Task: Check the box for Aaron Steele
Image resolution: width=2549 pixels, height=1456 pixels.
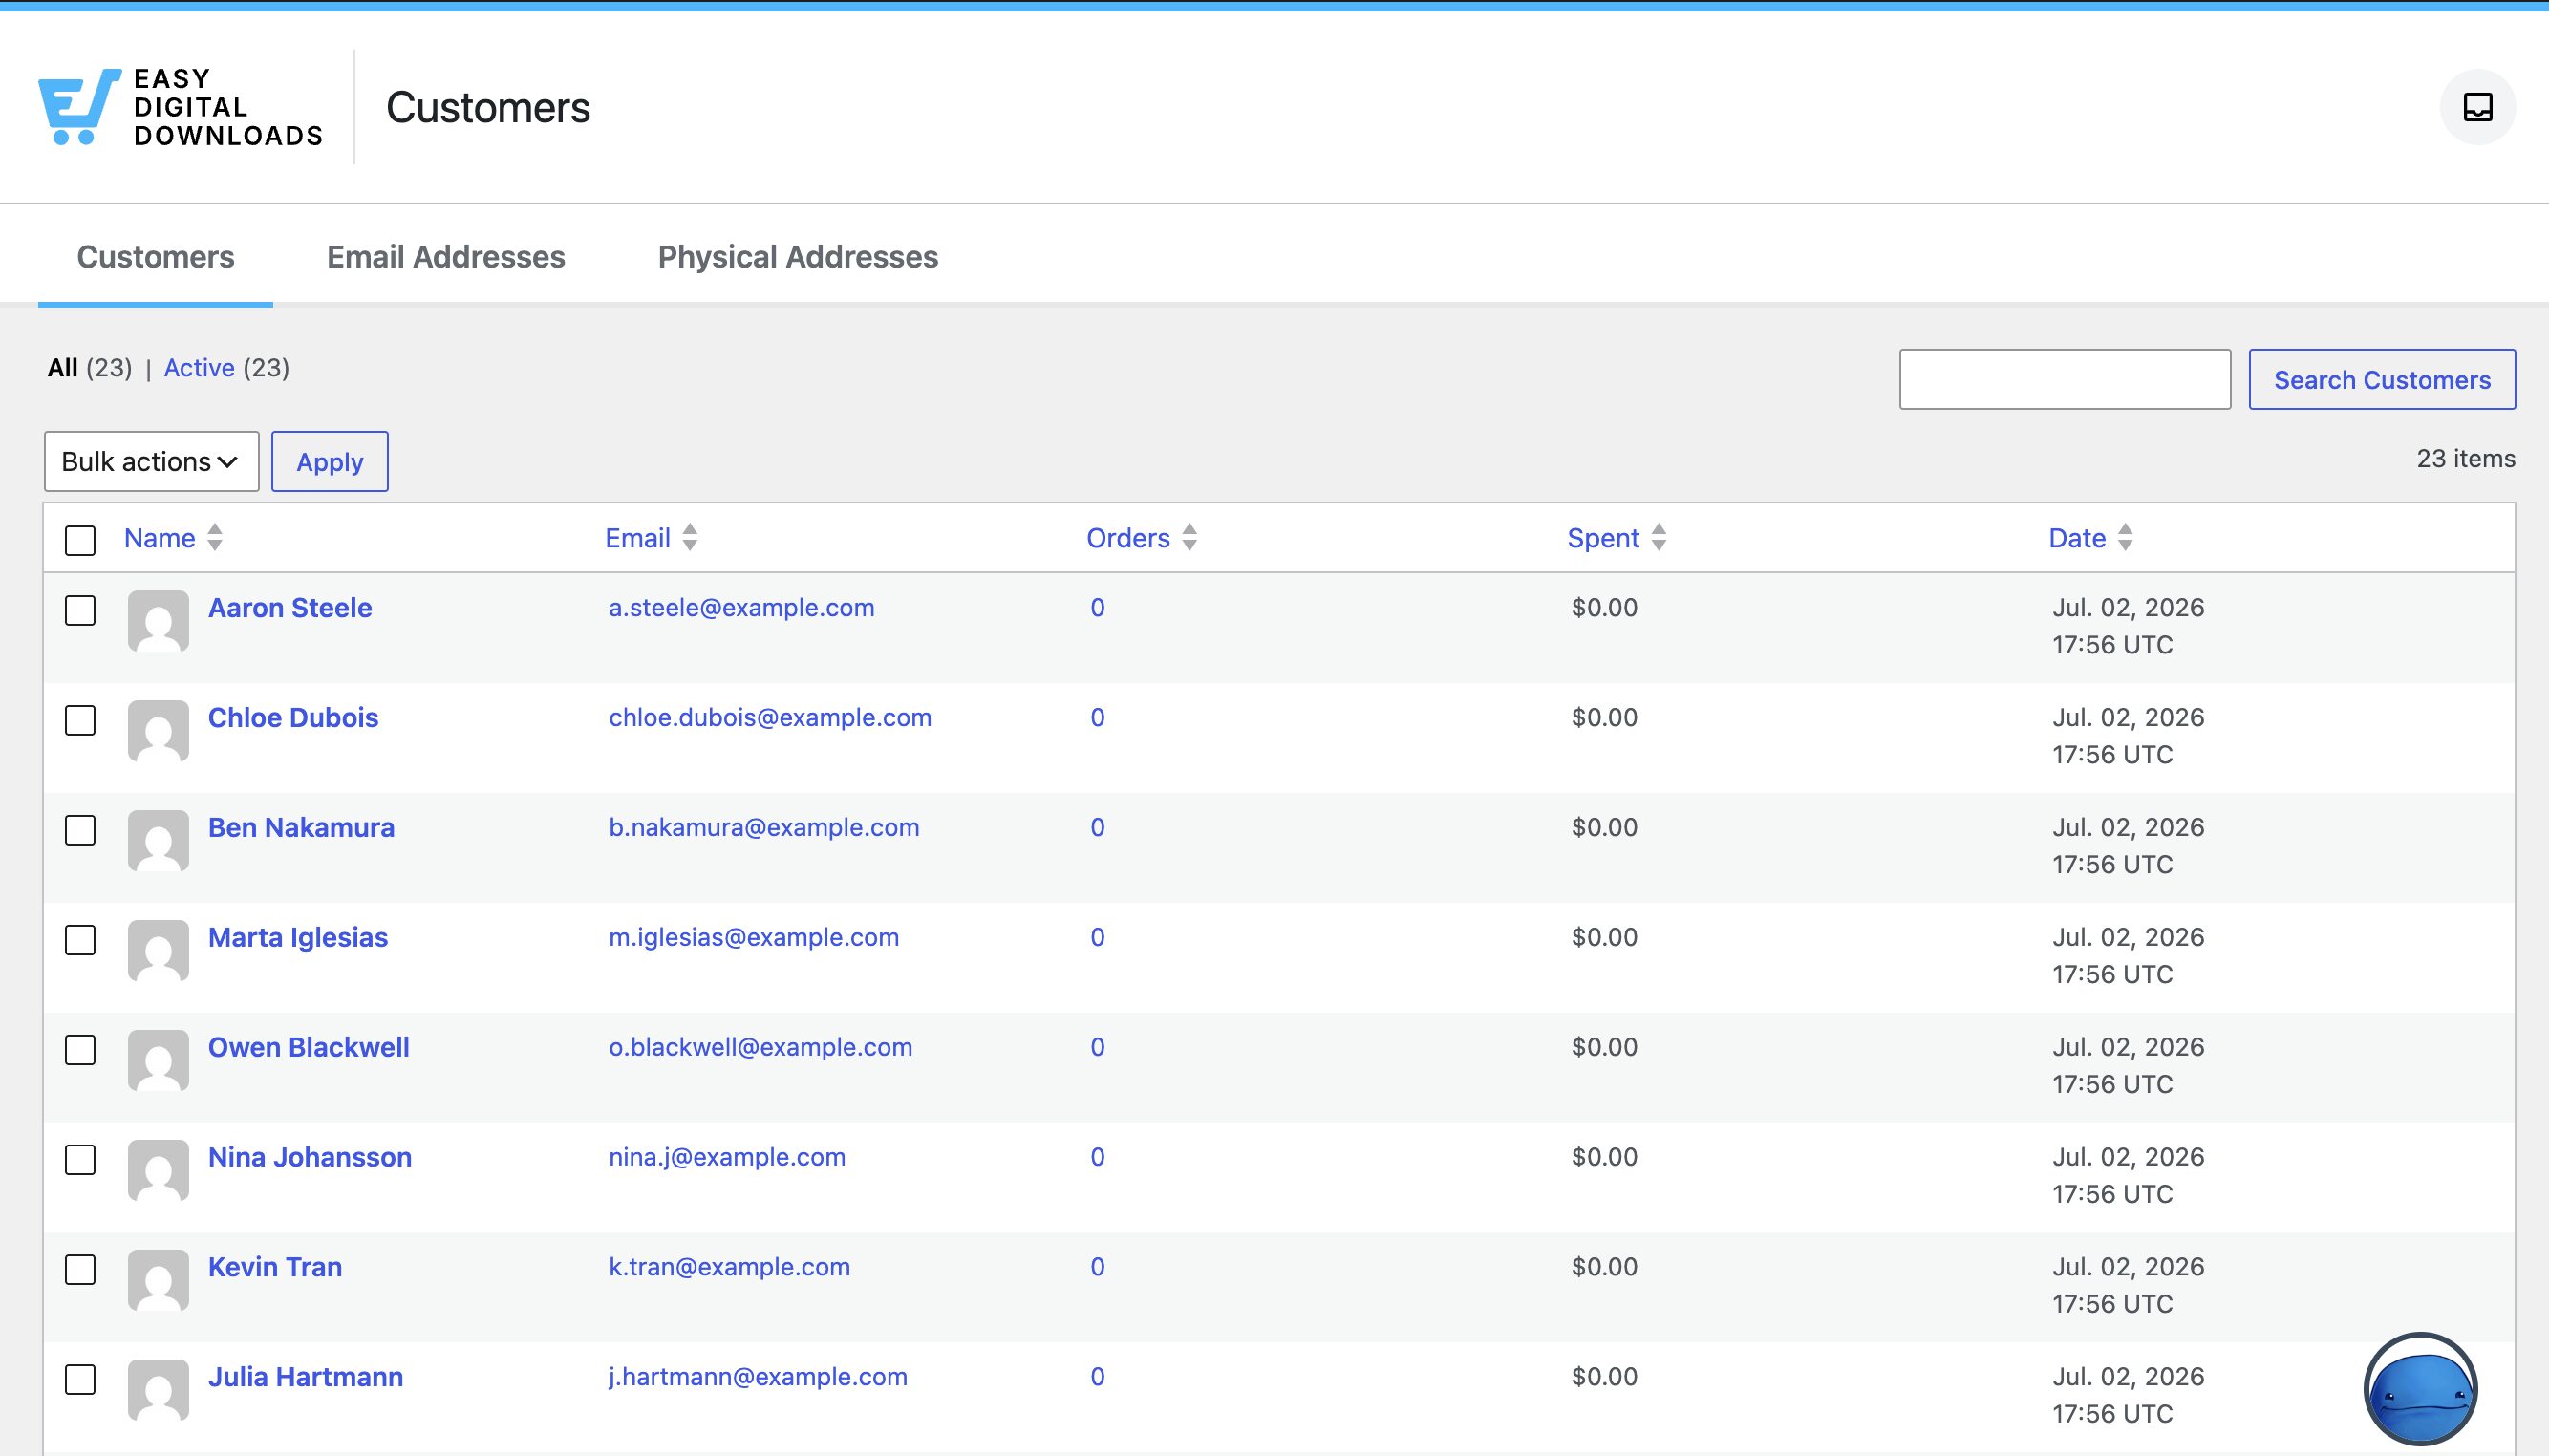Action: tap(80, 610)
